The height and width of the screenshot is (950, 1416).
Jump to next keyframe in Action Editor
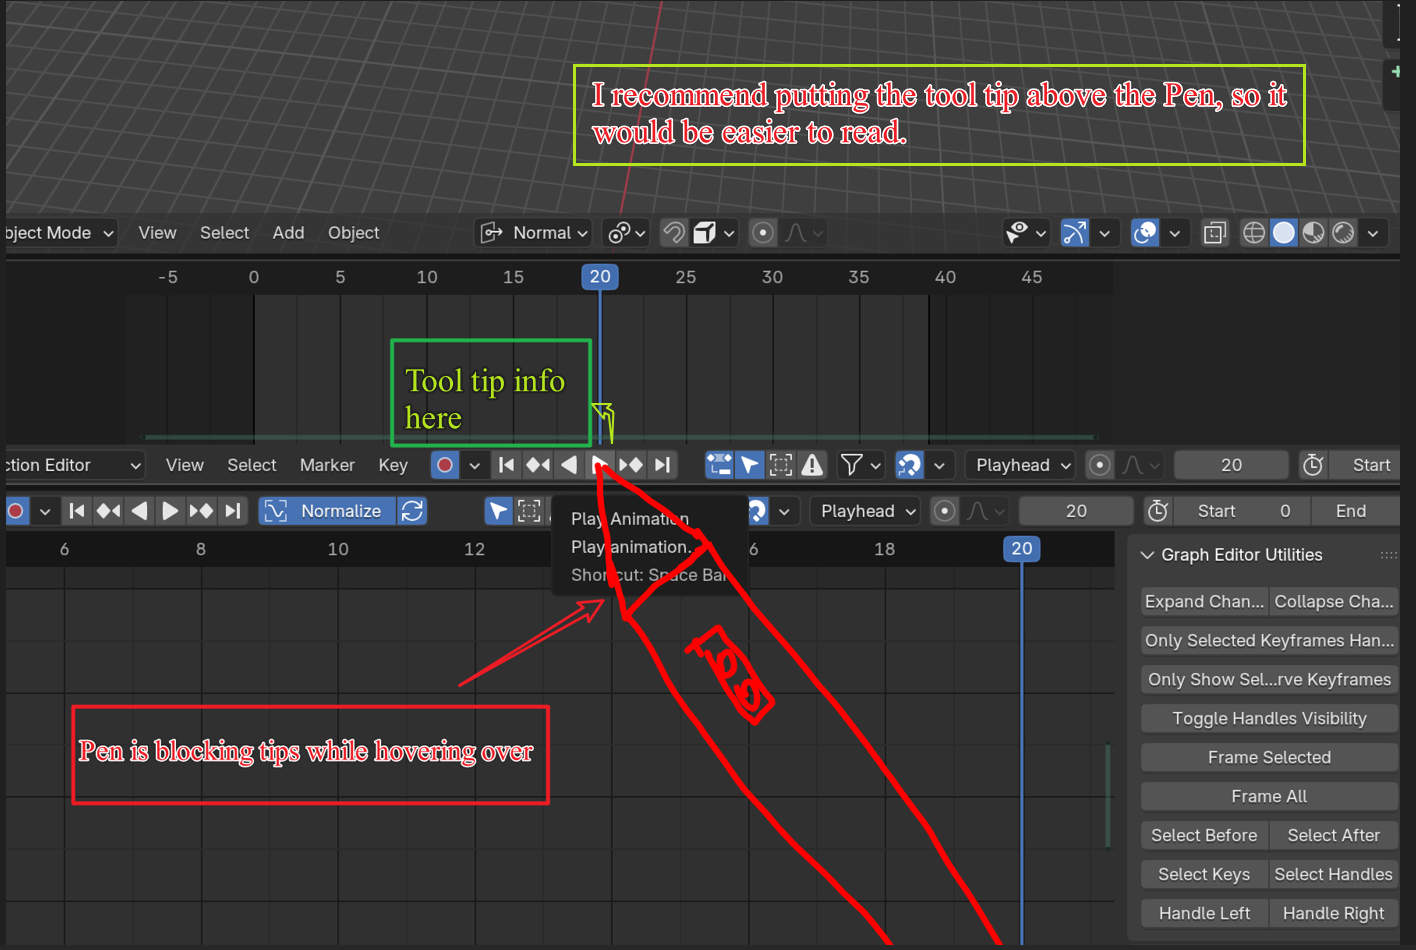click(631, 465)
